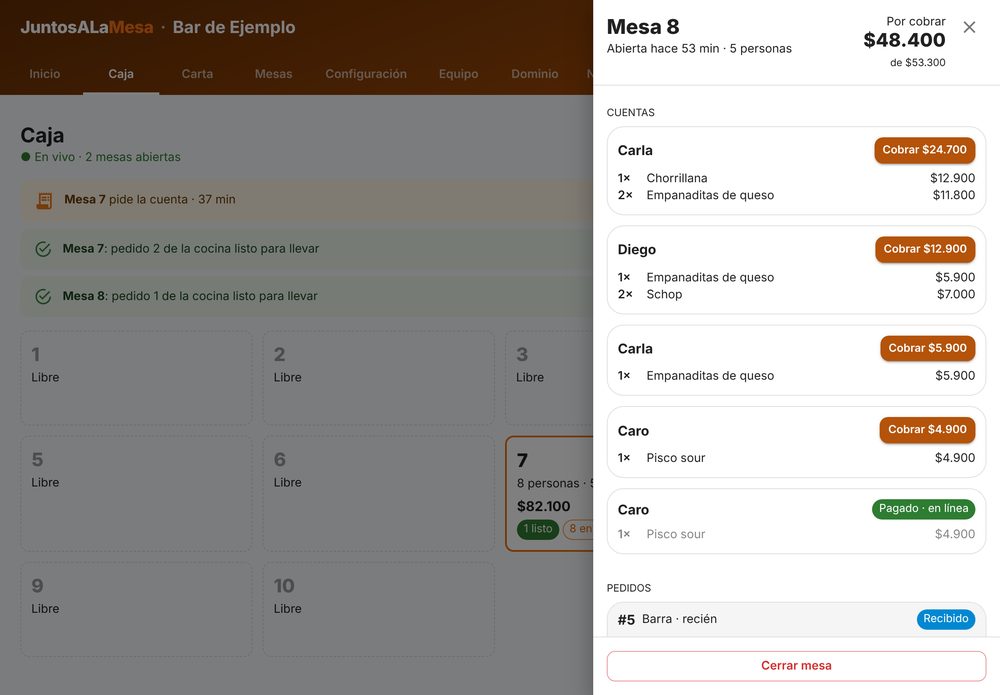The height and width of the screenshot is (695, 1000).
Task: Select free table 10 card
Action: 379,610
